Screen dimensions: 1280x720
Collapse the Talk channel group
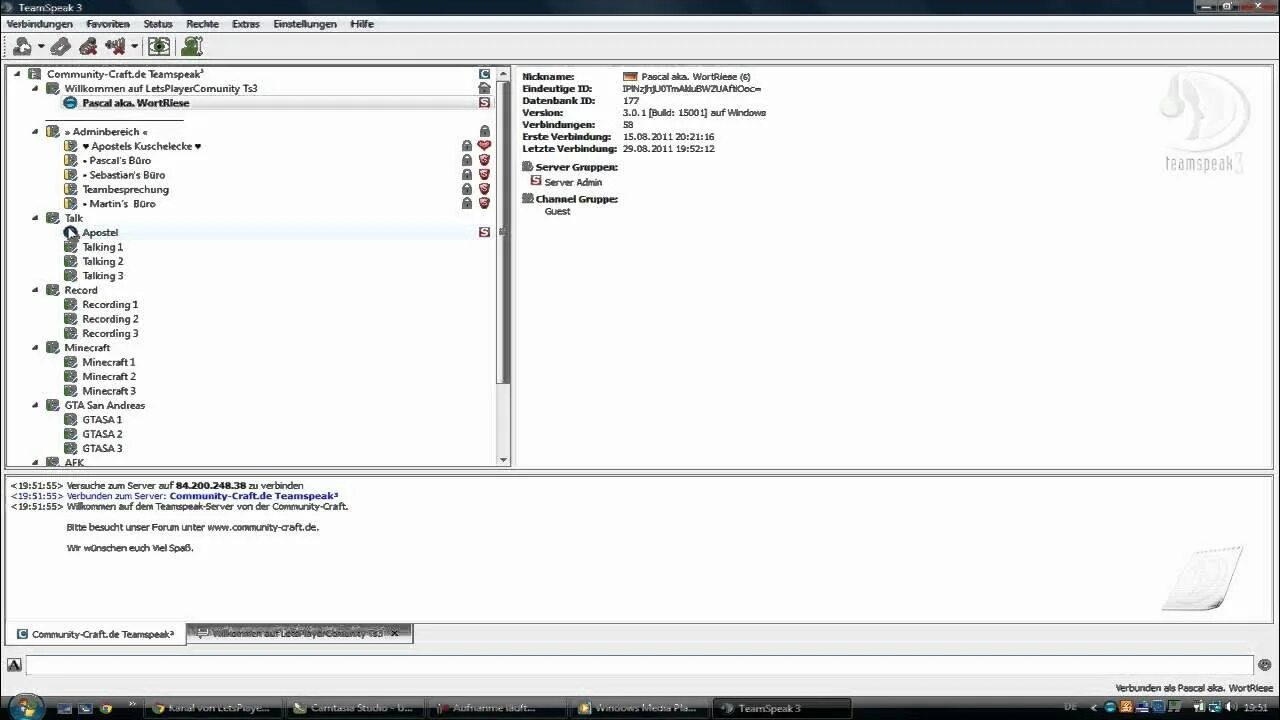point(35,218)
